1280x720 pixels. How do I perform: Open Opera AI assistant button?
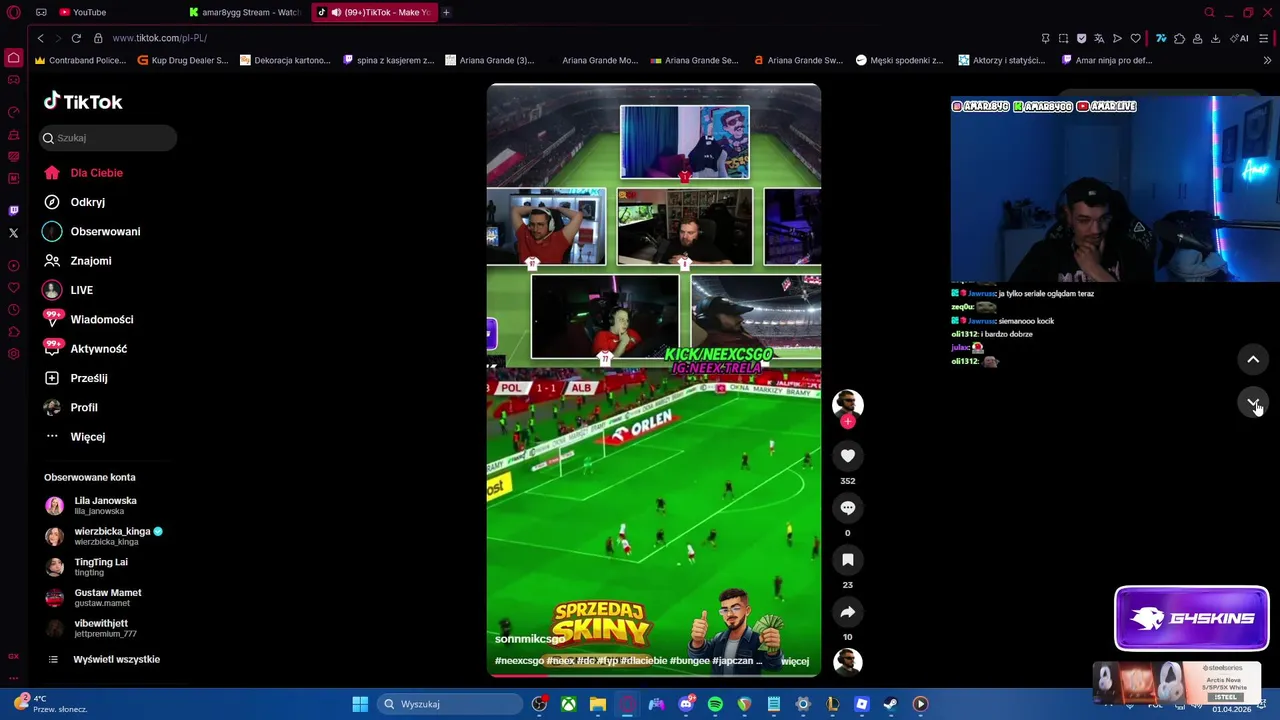(x=1241, y=38)
